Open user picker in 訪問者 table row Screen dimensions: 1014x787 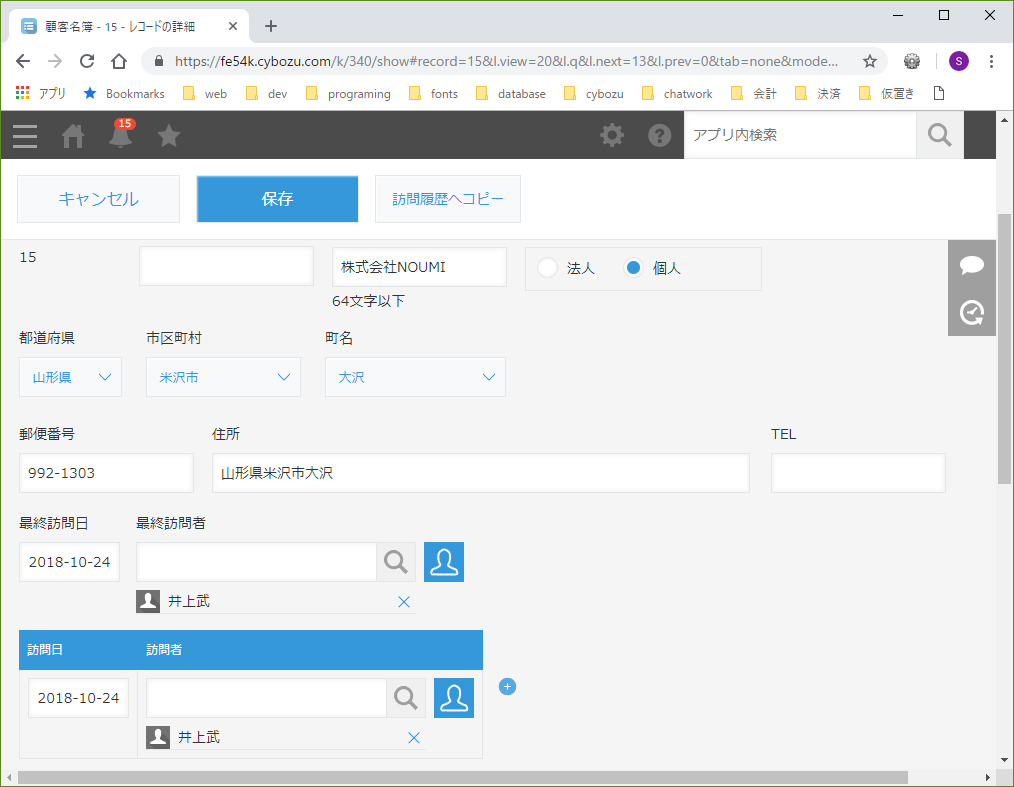point(454,698)
